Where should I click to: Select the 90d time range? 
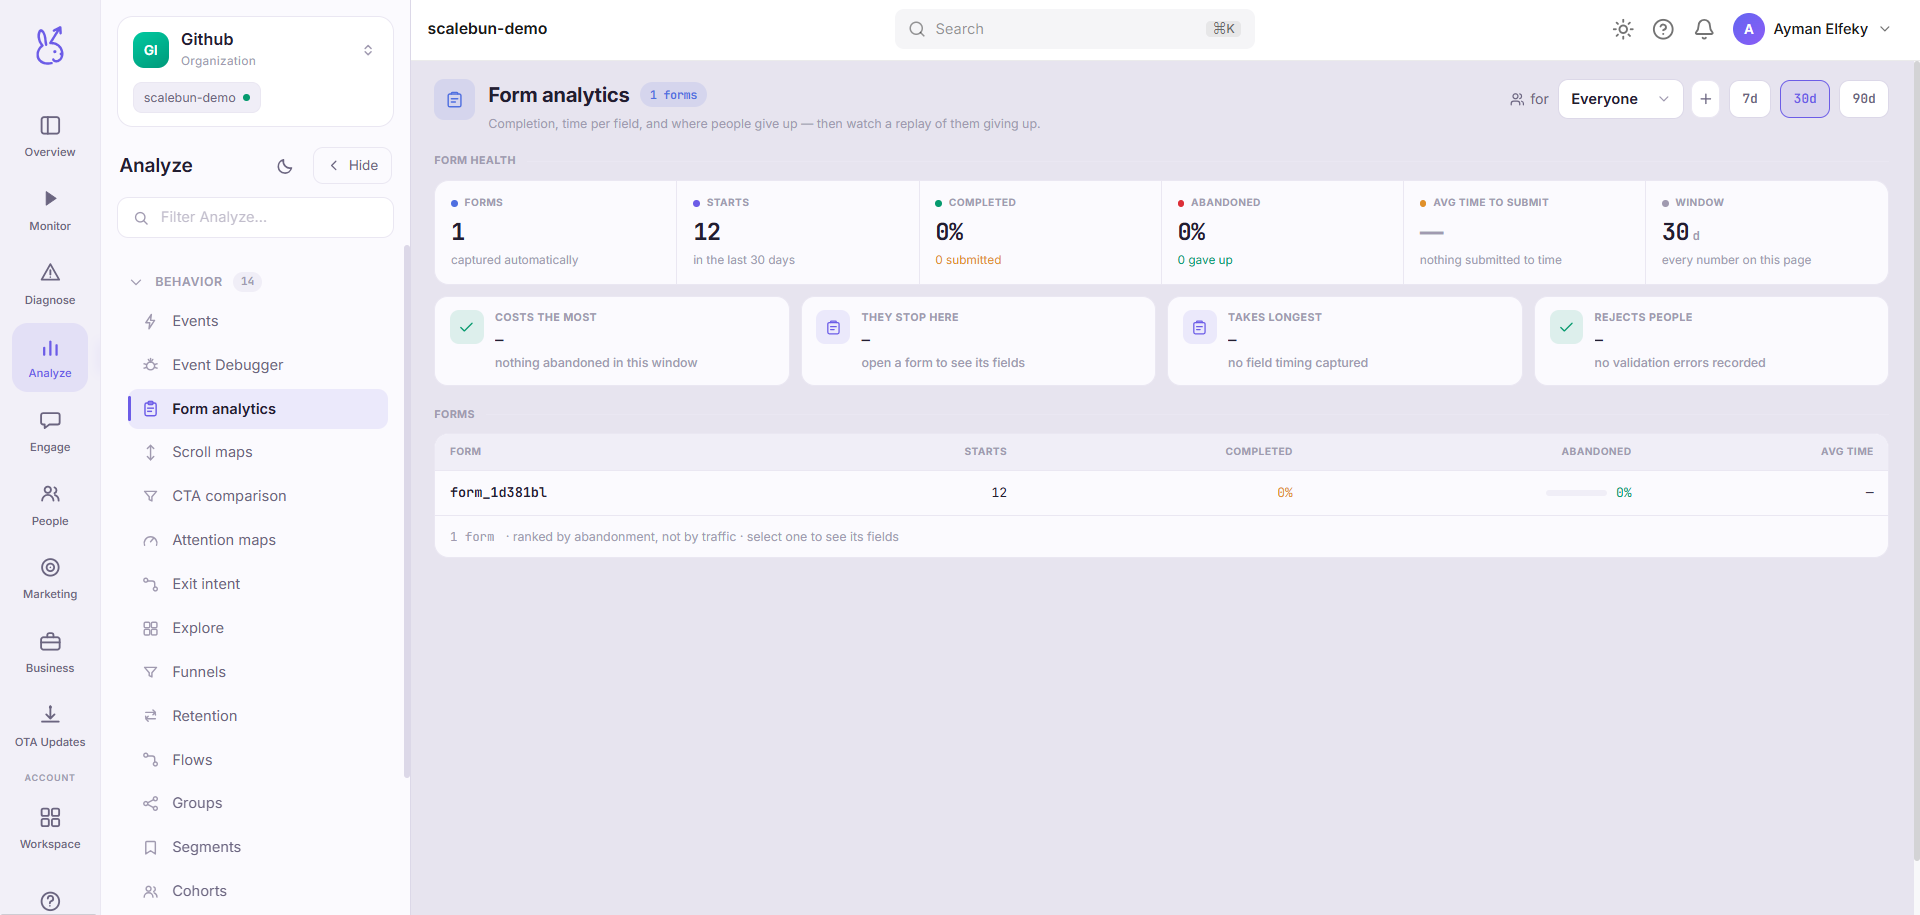pyautogui.click(x=1863, y=99)
